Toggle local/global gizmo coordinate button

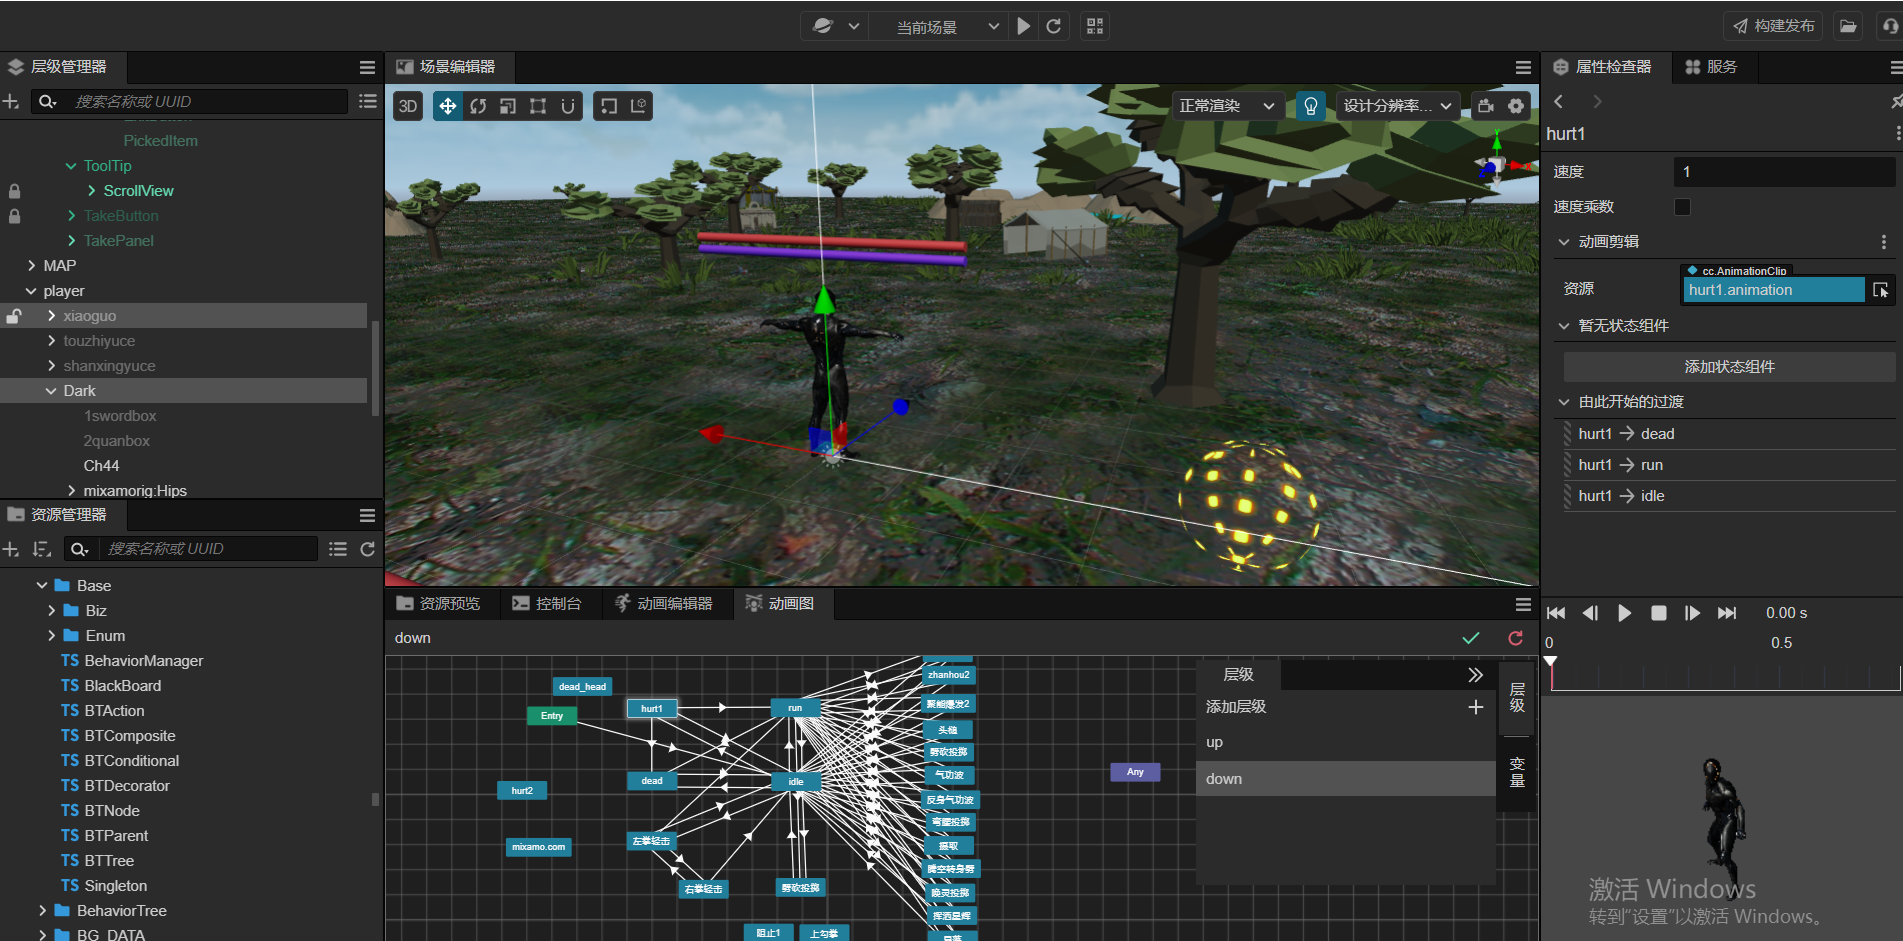click(639, 106)
